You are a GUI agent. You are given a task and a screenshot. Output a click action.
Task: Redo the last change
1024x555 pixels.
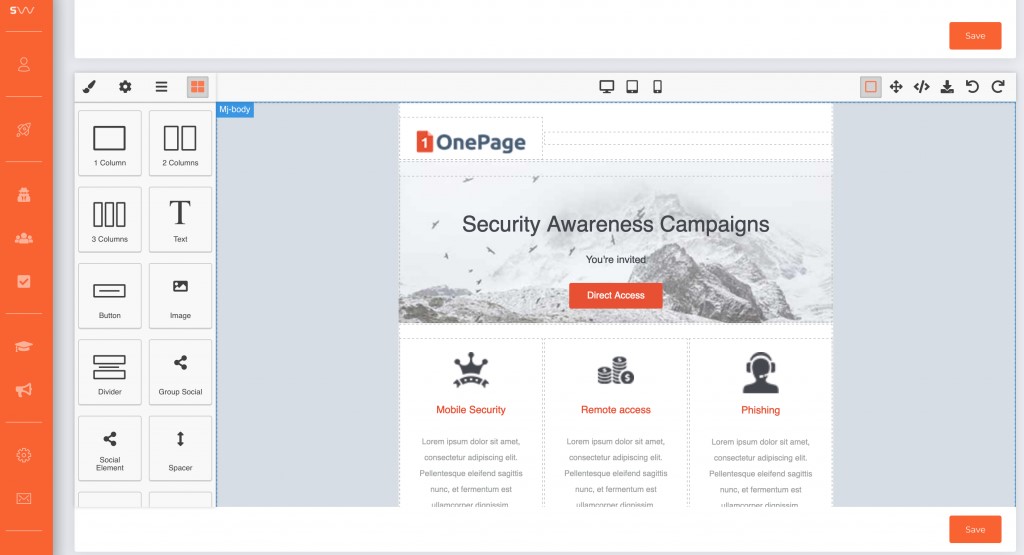point(998,87)
